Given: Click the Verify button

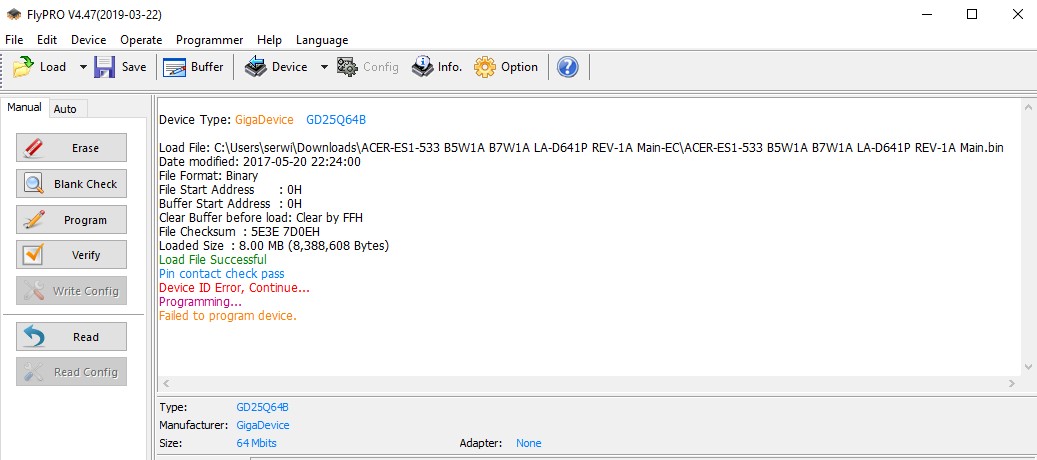Looking at the screenshot, I should pyautogui.click(x=71, y=254).
